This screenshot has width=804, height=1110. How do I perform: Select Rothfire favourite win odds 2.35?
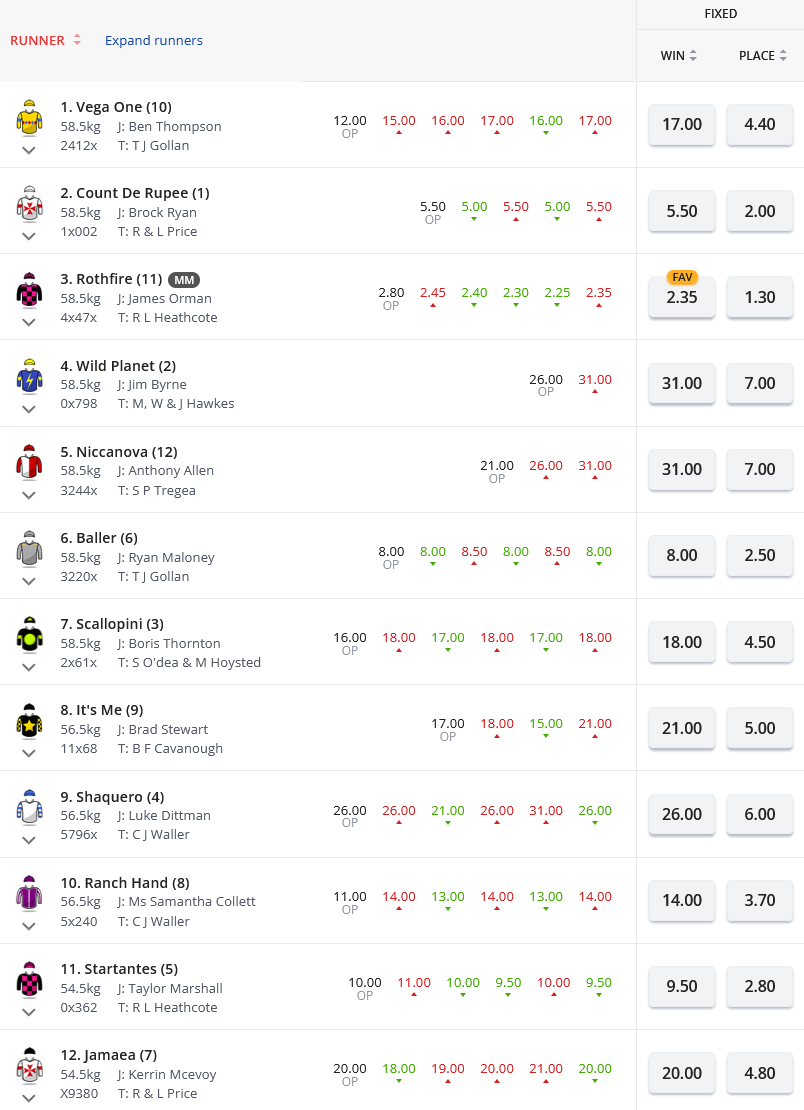[682, 297]
